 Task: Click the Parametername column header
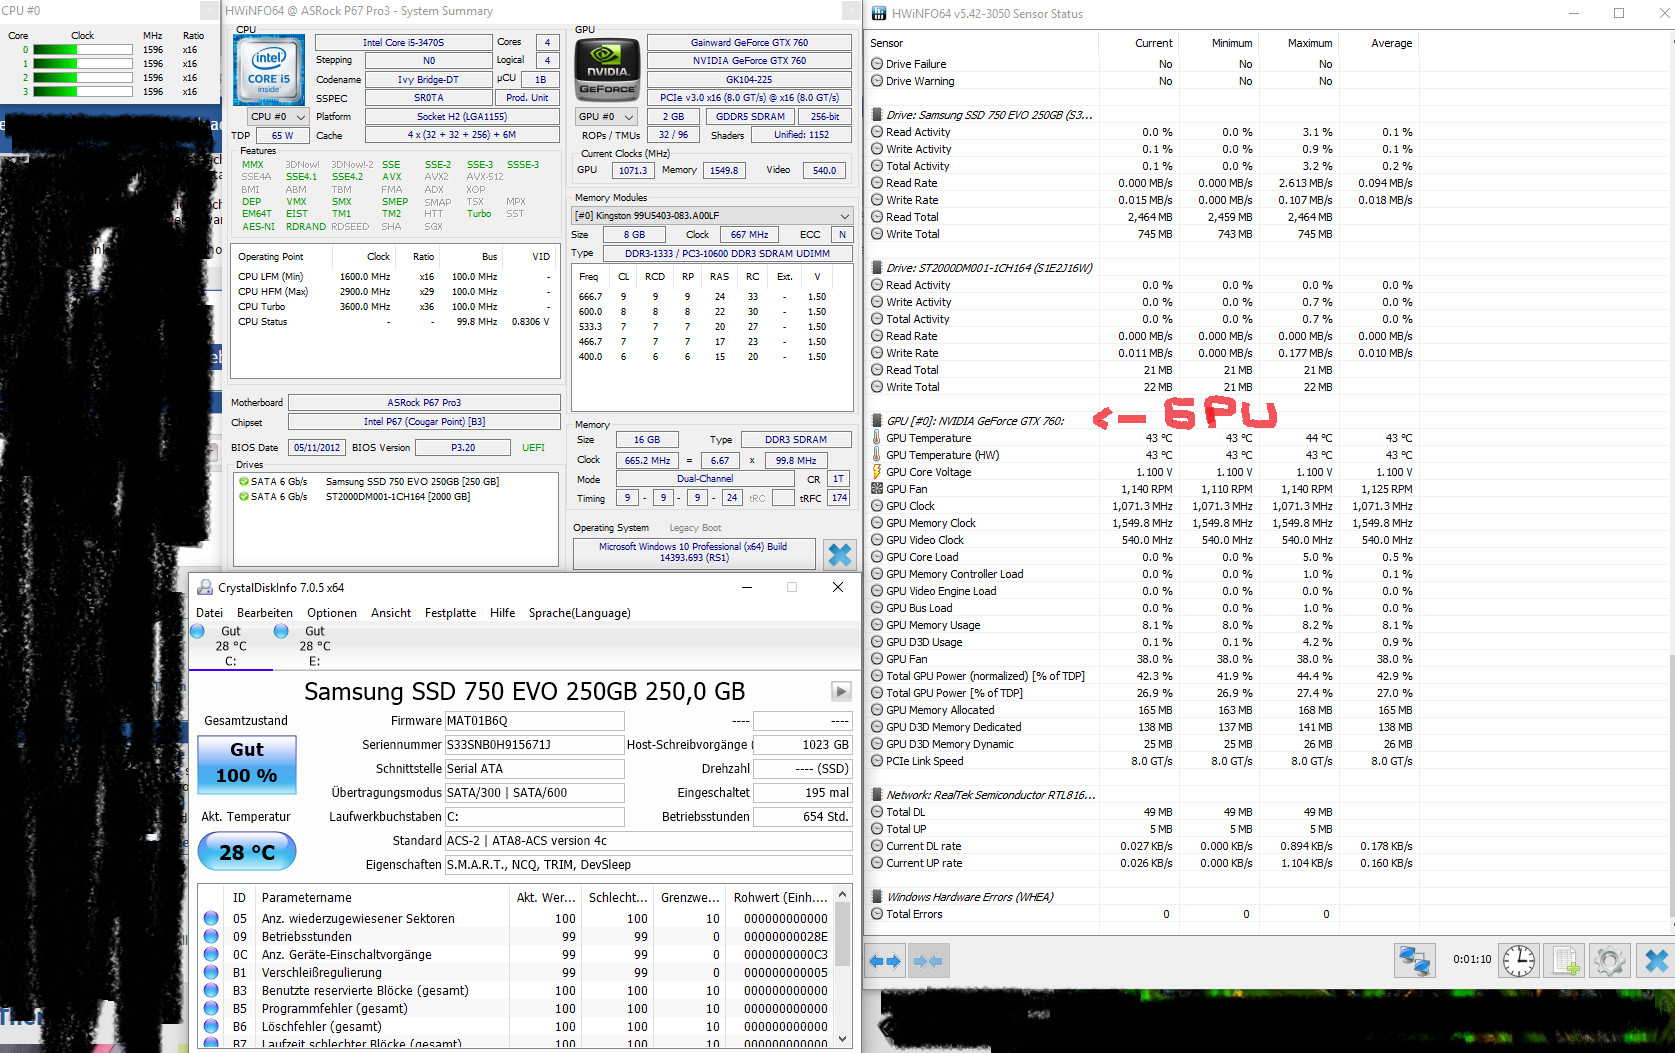pos(382,898)
